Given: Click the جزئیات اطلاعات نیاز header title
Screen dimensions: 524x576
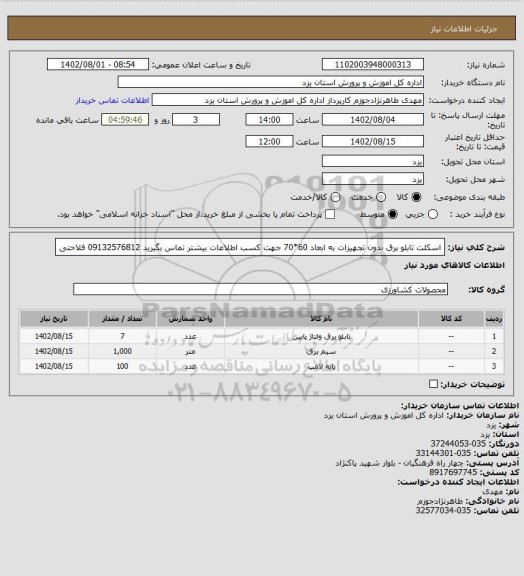Looking at the screenshot, I should pos(464,29).
